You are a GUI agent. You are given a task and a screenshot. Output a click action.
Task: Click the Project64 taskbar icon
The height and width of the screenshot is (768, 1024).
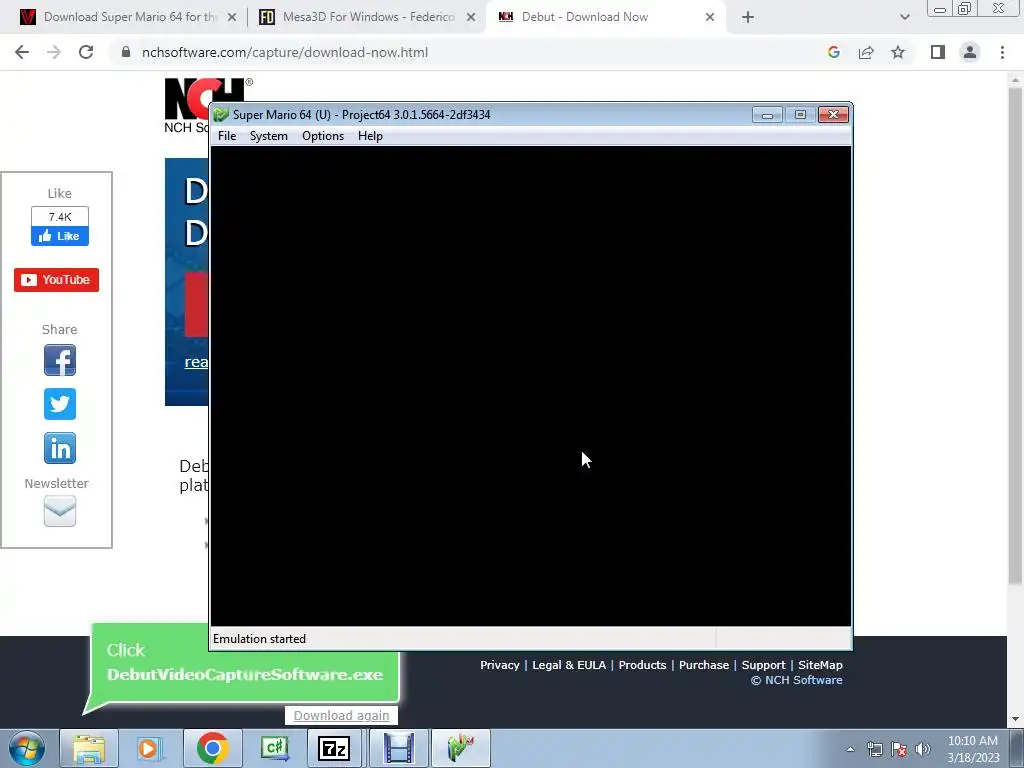(x=460, y=748)
